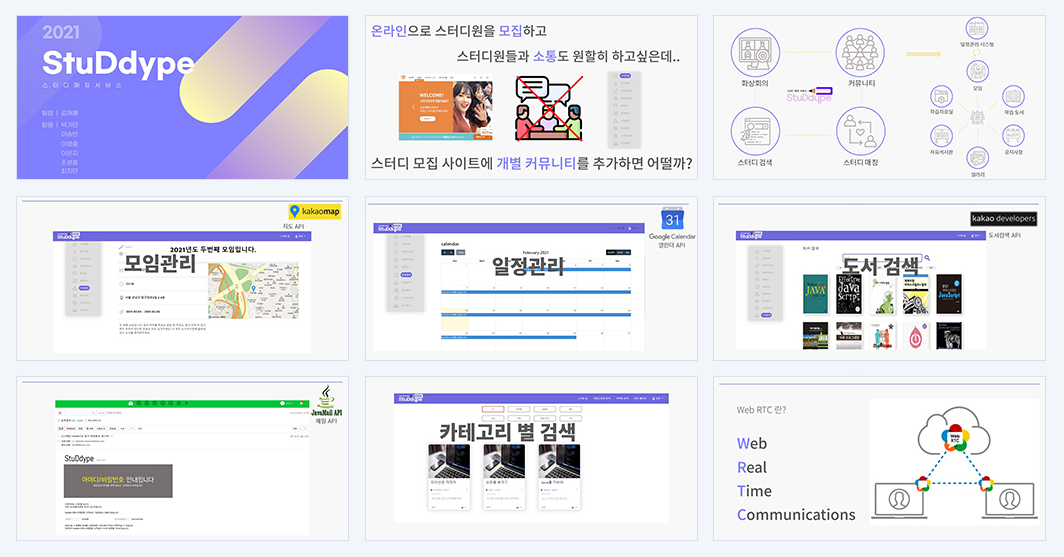Click the kakao developers badge
This screenshot has width=1064, height=557.
coord(1004,218)
